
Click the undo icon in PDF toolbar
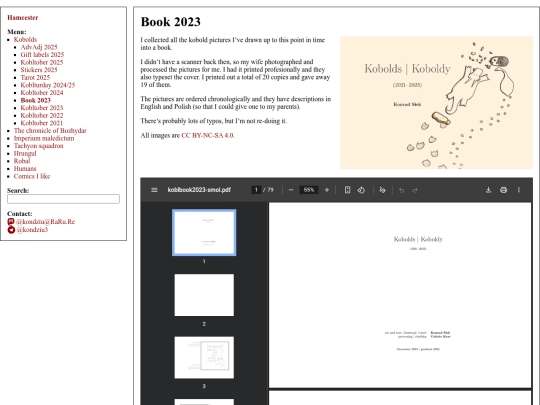coord(402,190)
